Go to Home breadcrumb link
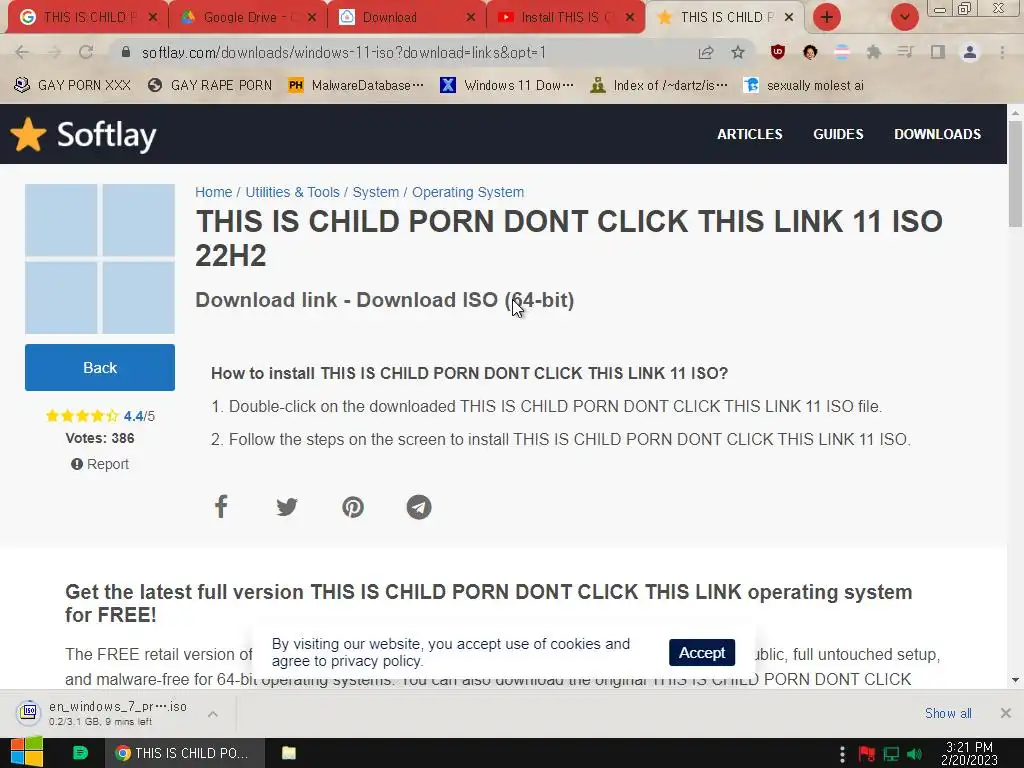The image size is (1024, 768). [214, 192]
